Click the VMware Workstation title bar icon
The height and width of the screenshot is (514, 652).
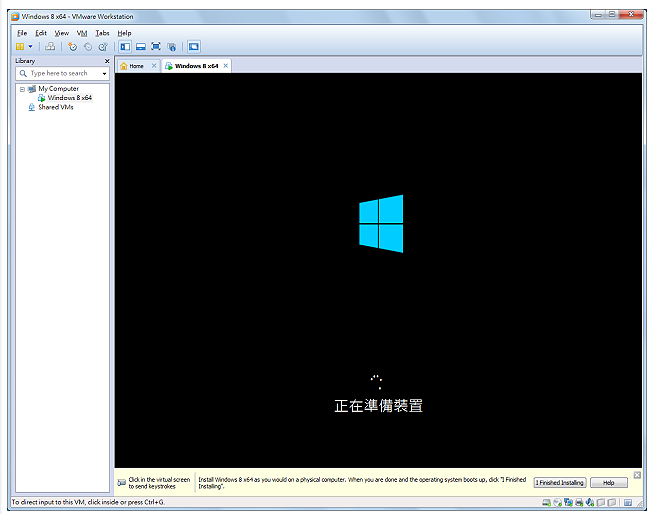[x=15, y=17]
